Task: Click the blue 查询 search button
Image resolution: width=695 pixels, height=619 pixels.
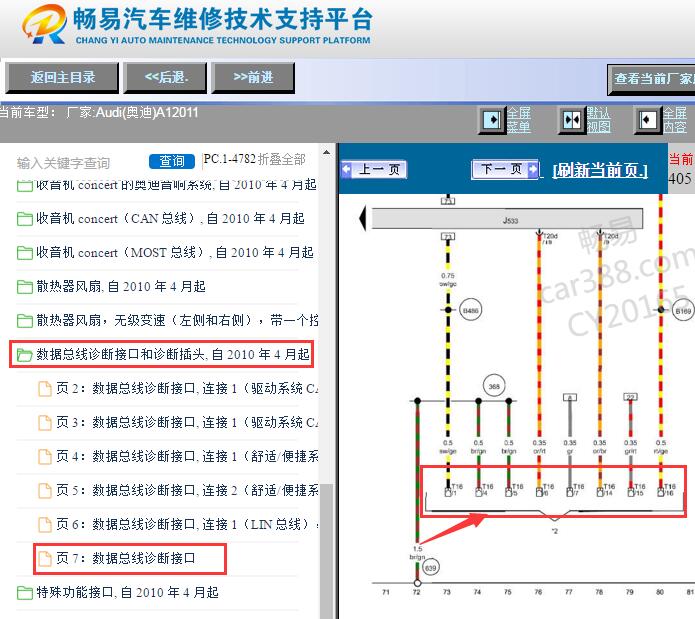Action: pyautogui.click(x=172, y=161)
